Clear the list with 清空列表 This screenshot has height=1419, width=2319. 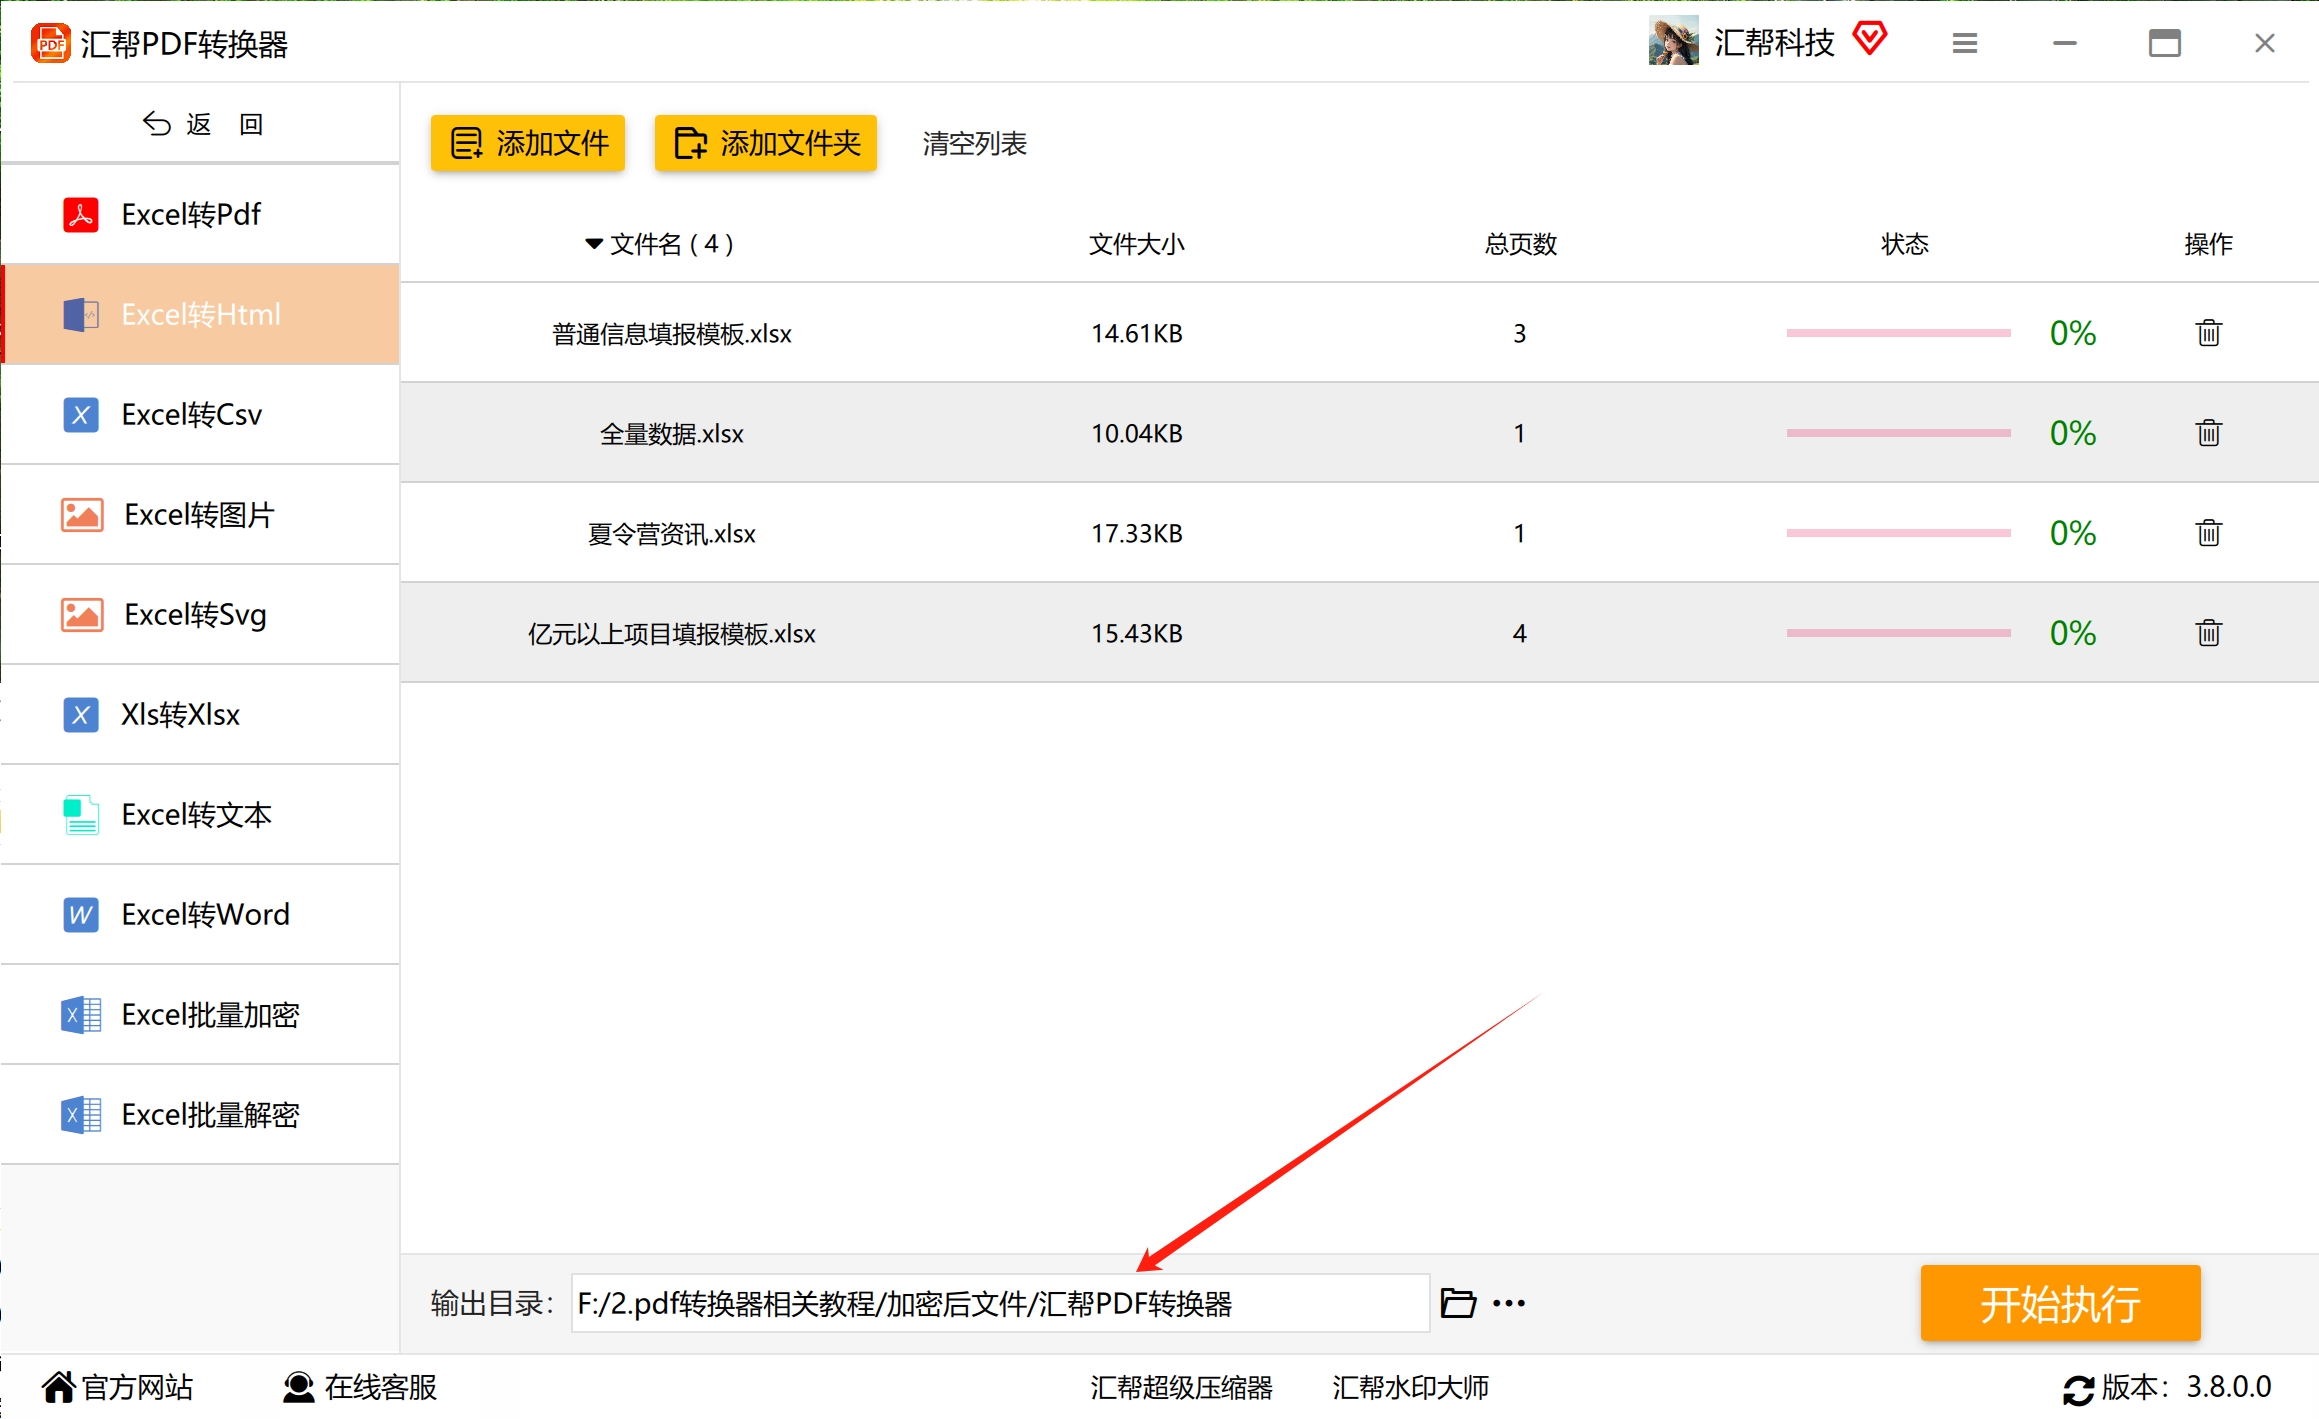click(x=974, y=143)
